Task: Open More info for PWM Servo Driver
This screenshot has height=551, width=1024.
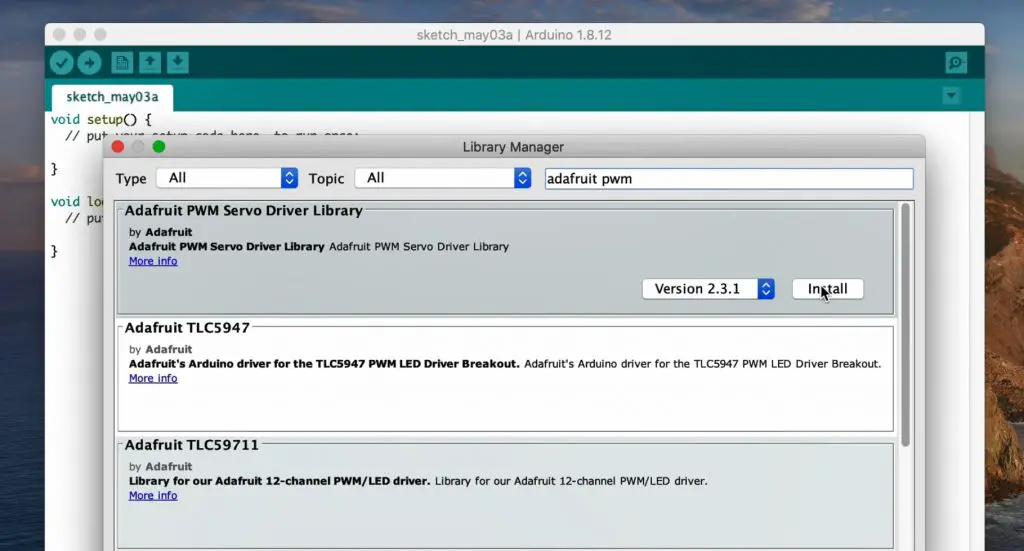Action: pyautogui.click(x=153, y=261)
